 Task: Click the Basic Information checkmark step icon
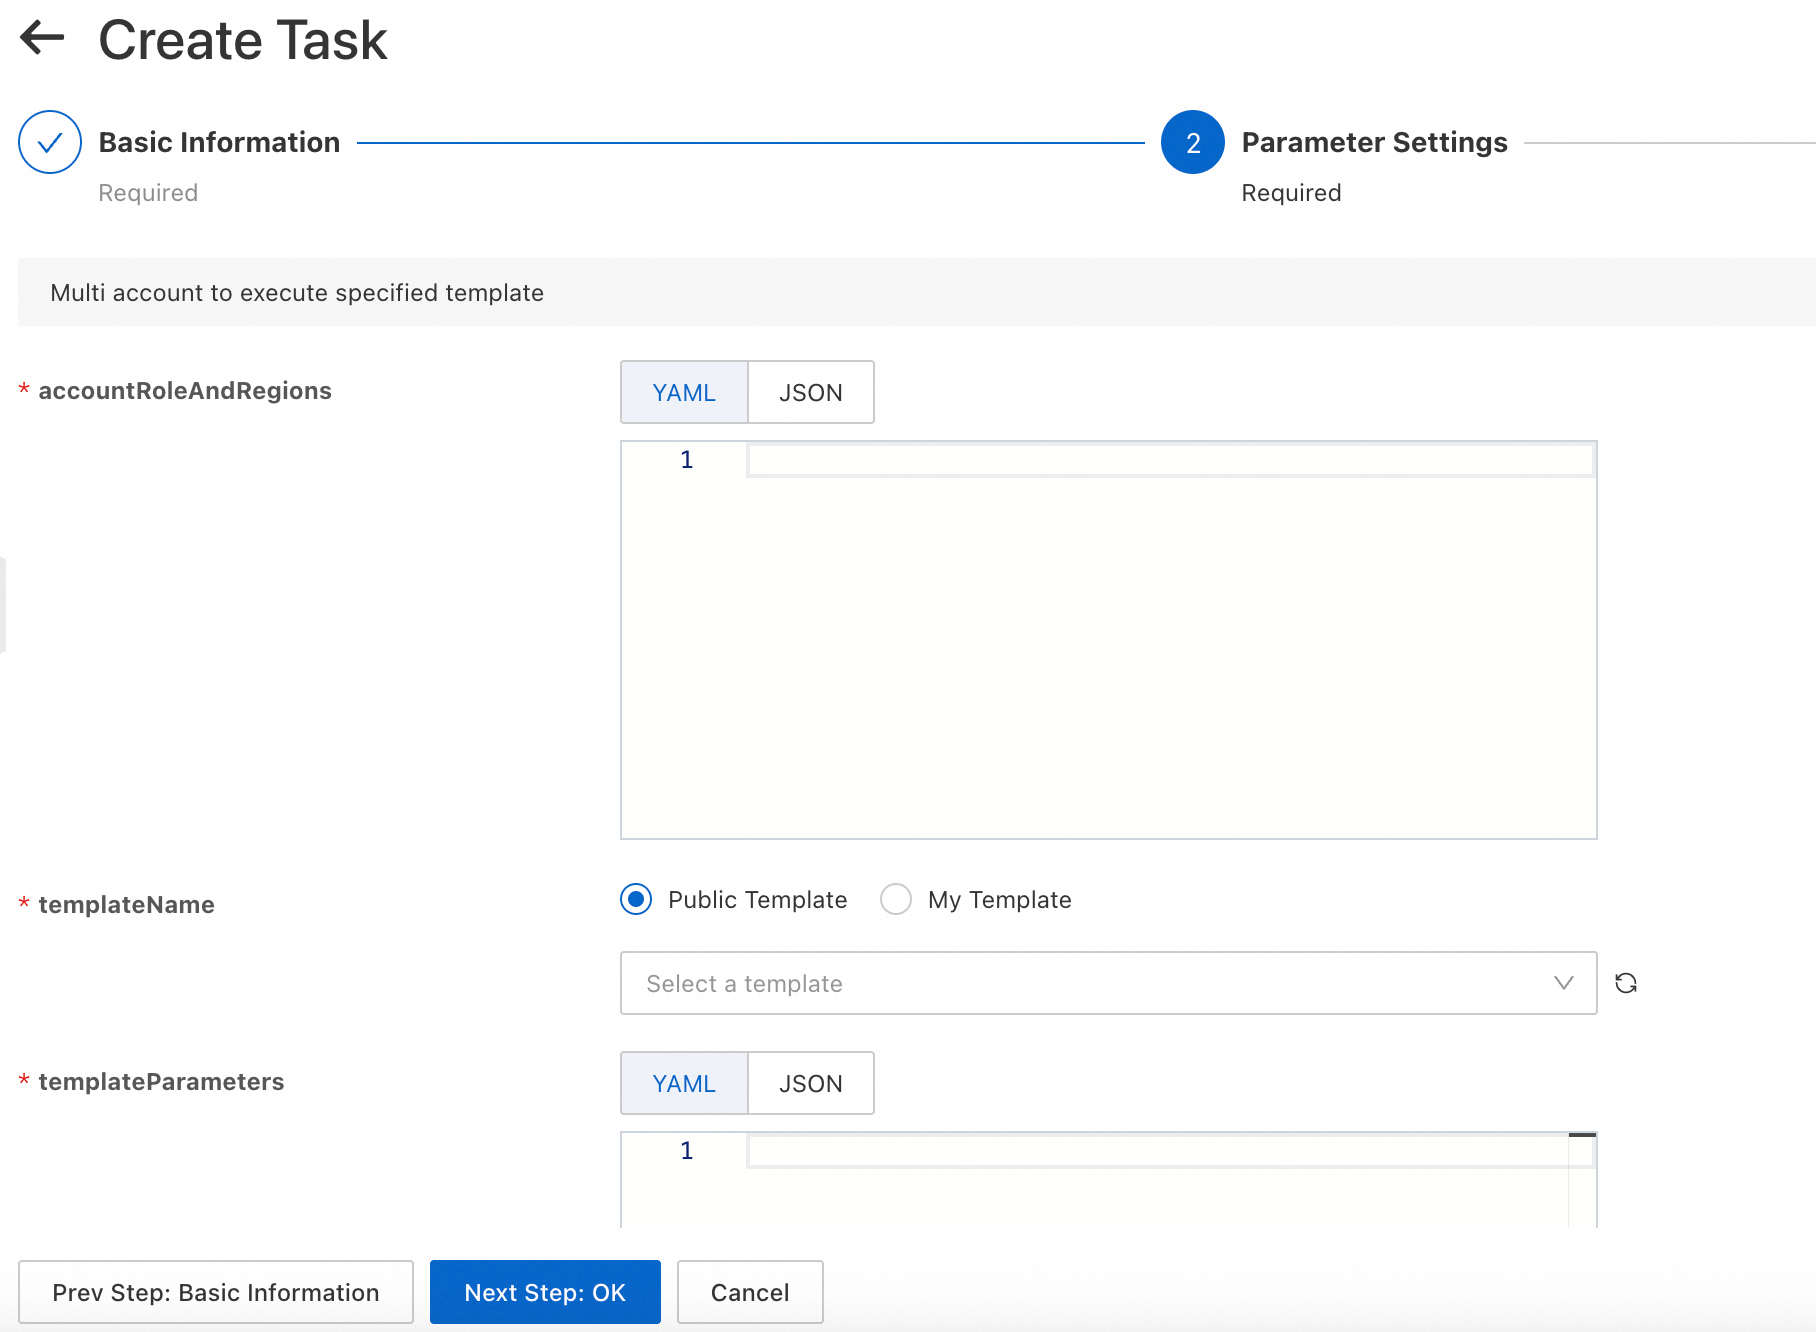coord(50,143)
